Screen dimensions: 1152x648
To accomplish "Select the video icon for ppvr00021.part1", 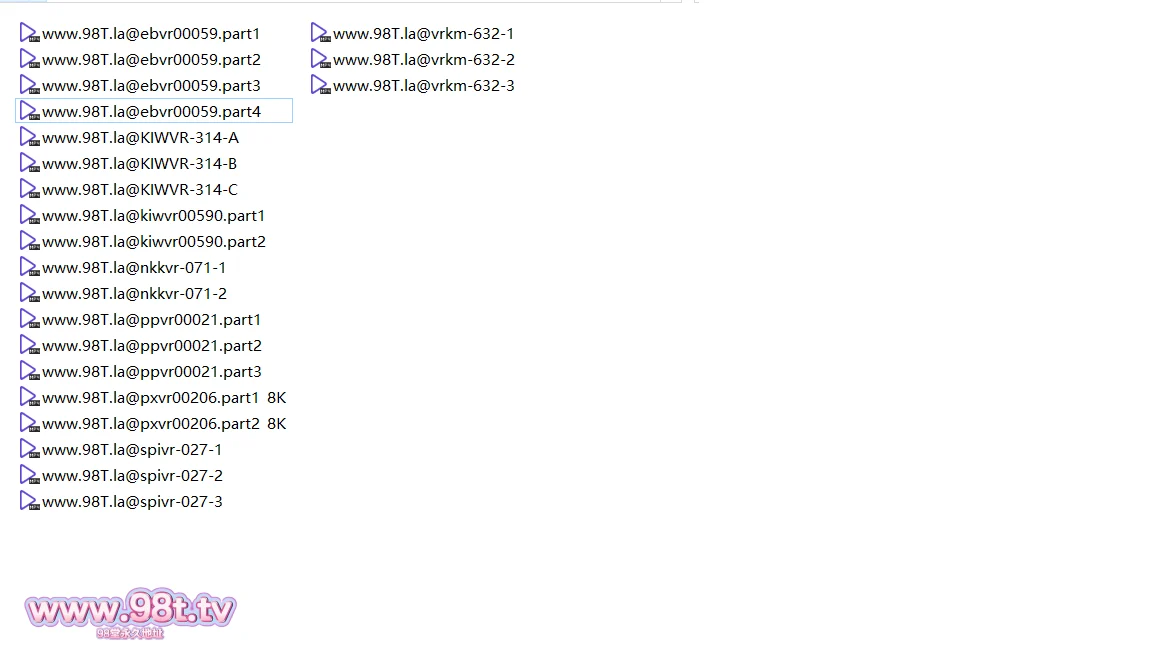I will pos(29,320).
